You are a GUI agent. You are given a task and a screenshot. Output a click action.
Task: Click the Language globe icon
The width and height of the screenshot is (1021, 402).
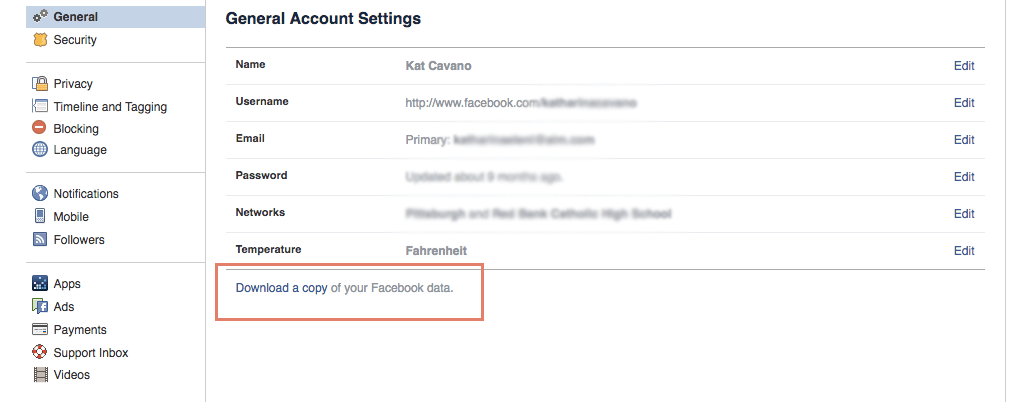pyautogui.click(x=40, y=149)
